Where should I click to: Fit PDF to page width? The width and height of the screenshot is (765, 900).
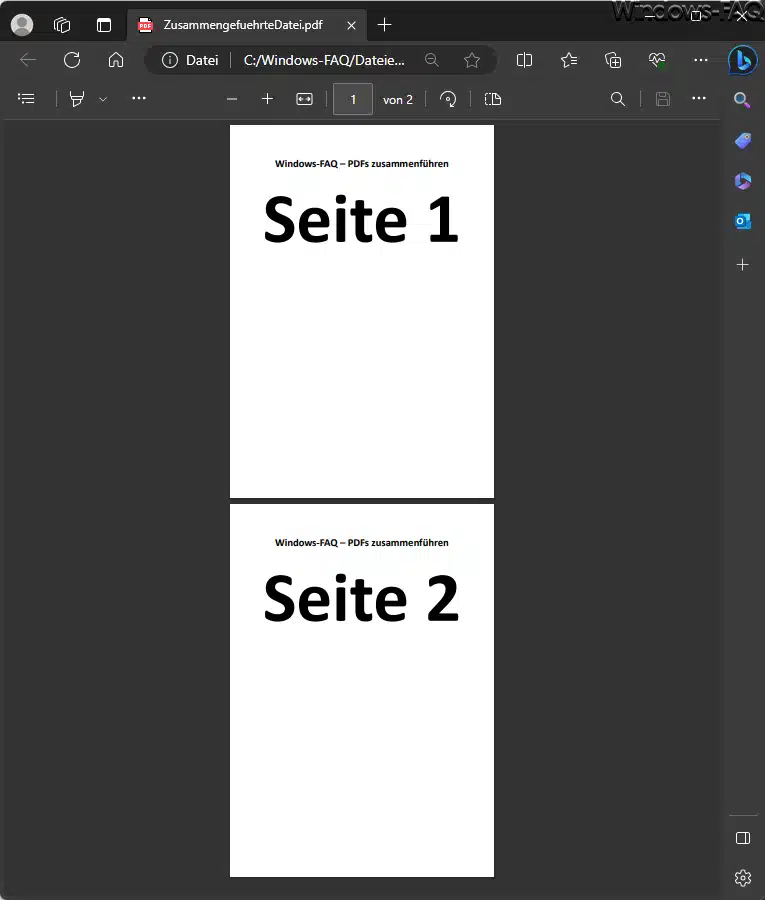click(304, 99)
